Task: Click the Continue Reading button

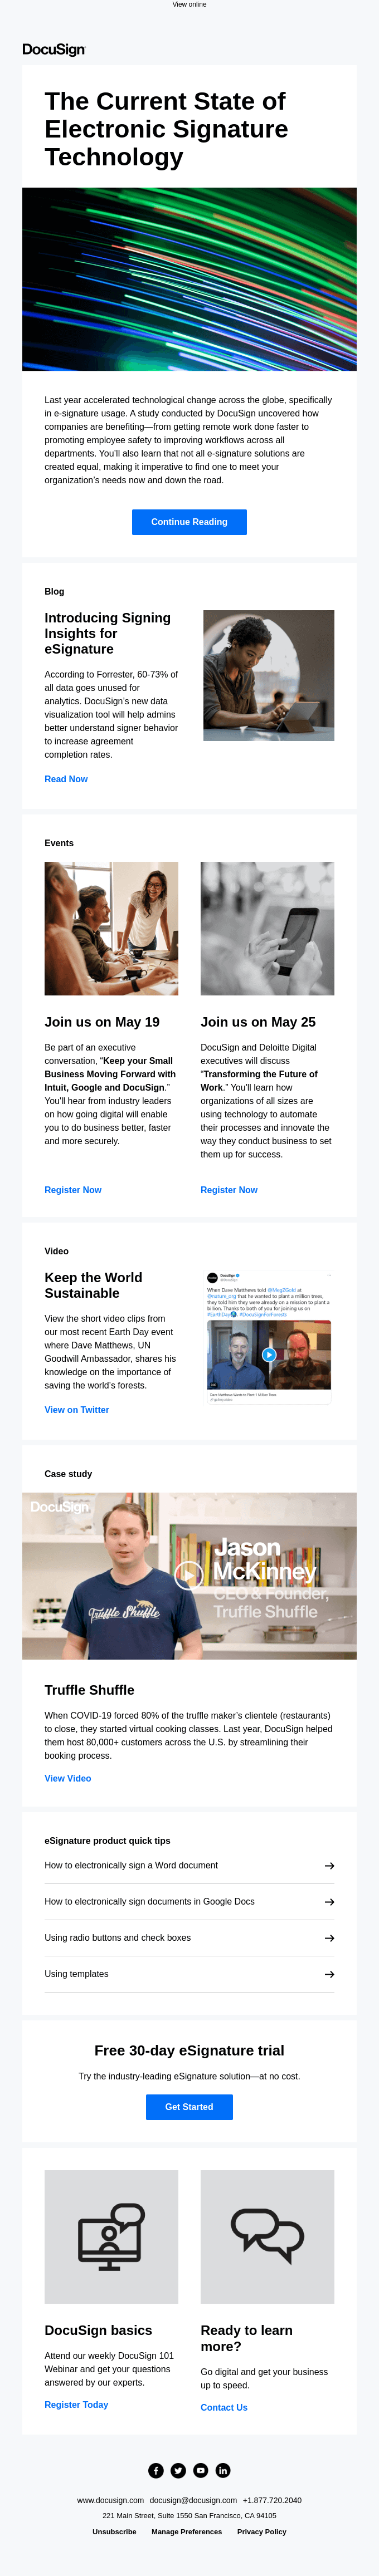Action: [189, 522]
